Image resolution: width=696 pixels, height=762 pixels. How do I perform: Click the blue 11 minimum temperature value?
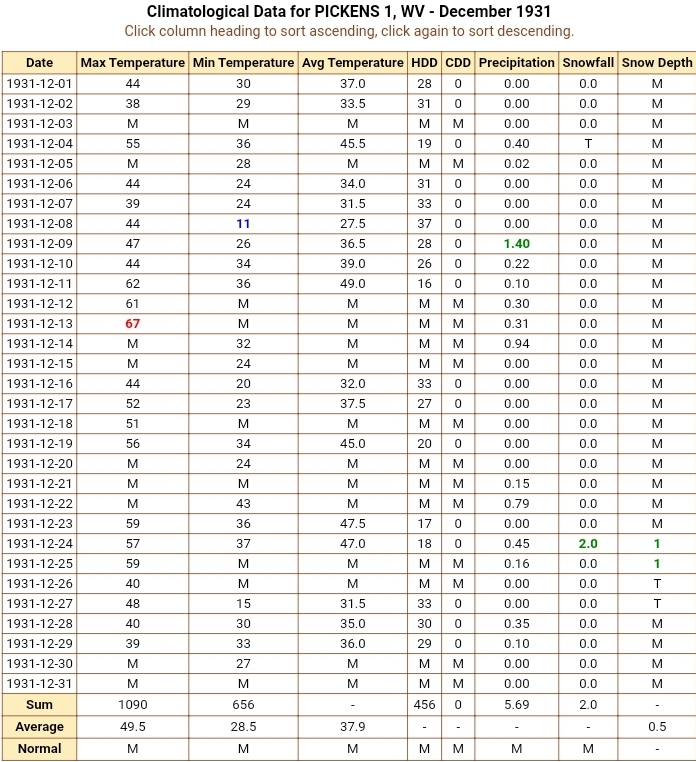(x=244, y=224)
